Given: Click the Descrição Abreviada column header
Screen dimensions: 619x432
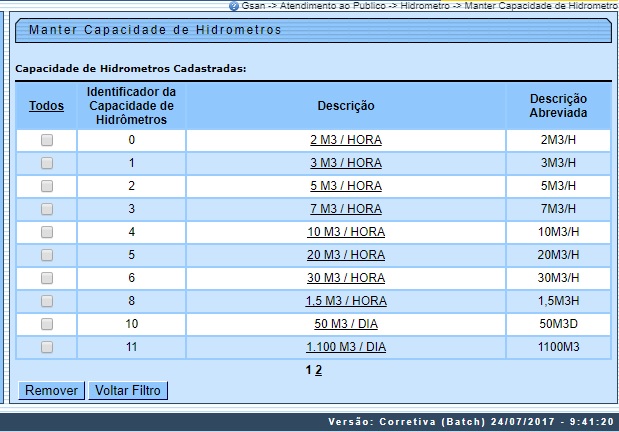Looking at the screenshot, I should coord(558,106).
